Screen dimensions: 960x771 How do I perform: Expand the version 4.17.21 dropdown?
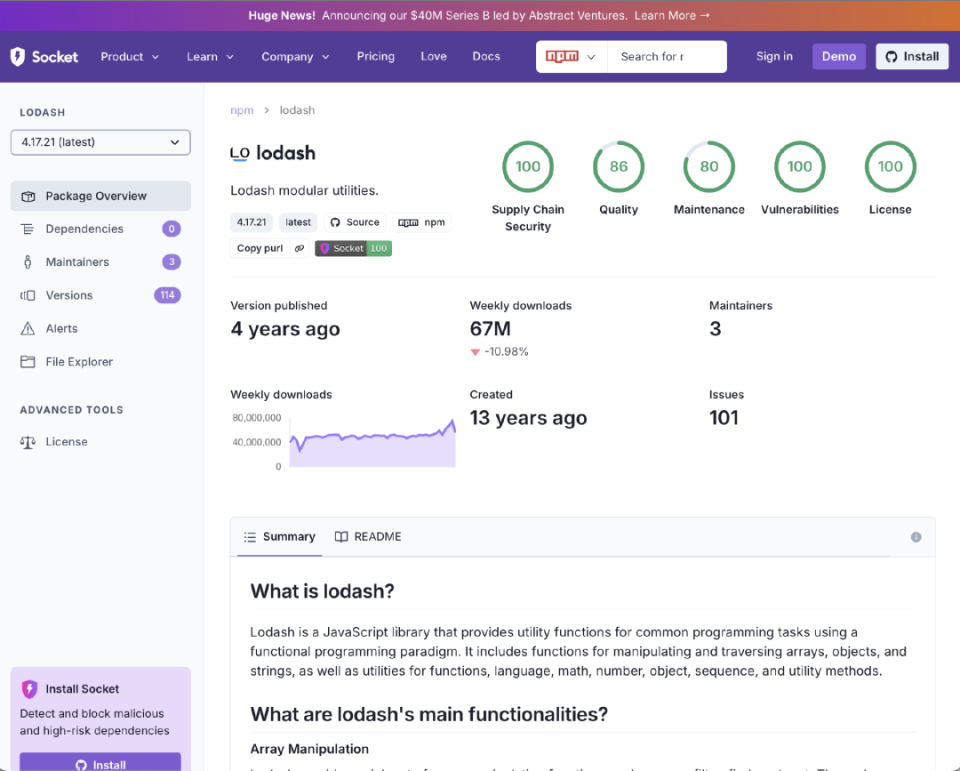pos(100,142)
